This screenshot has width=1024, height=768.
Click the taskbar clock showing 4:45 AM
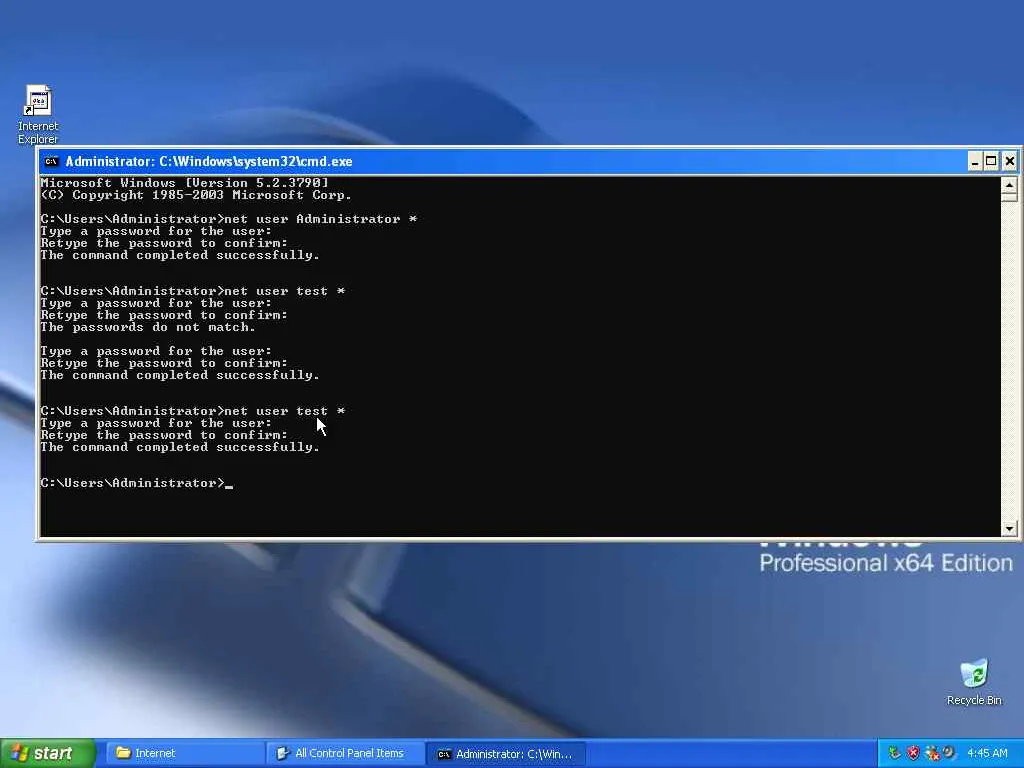[x=987, y=753]
